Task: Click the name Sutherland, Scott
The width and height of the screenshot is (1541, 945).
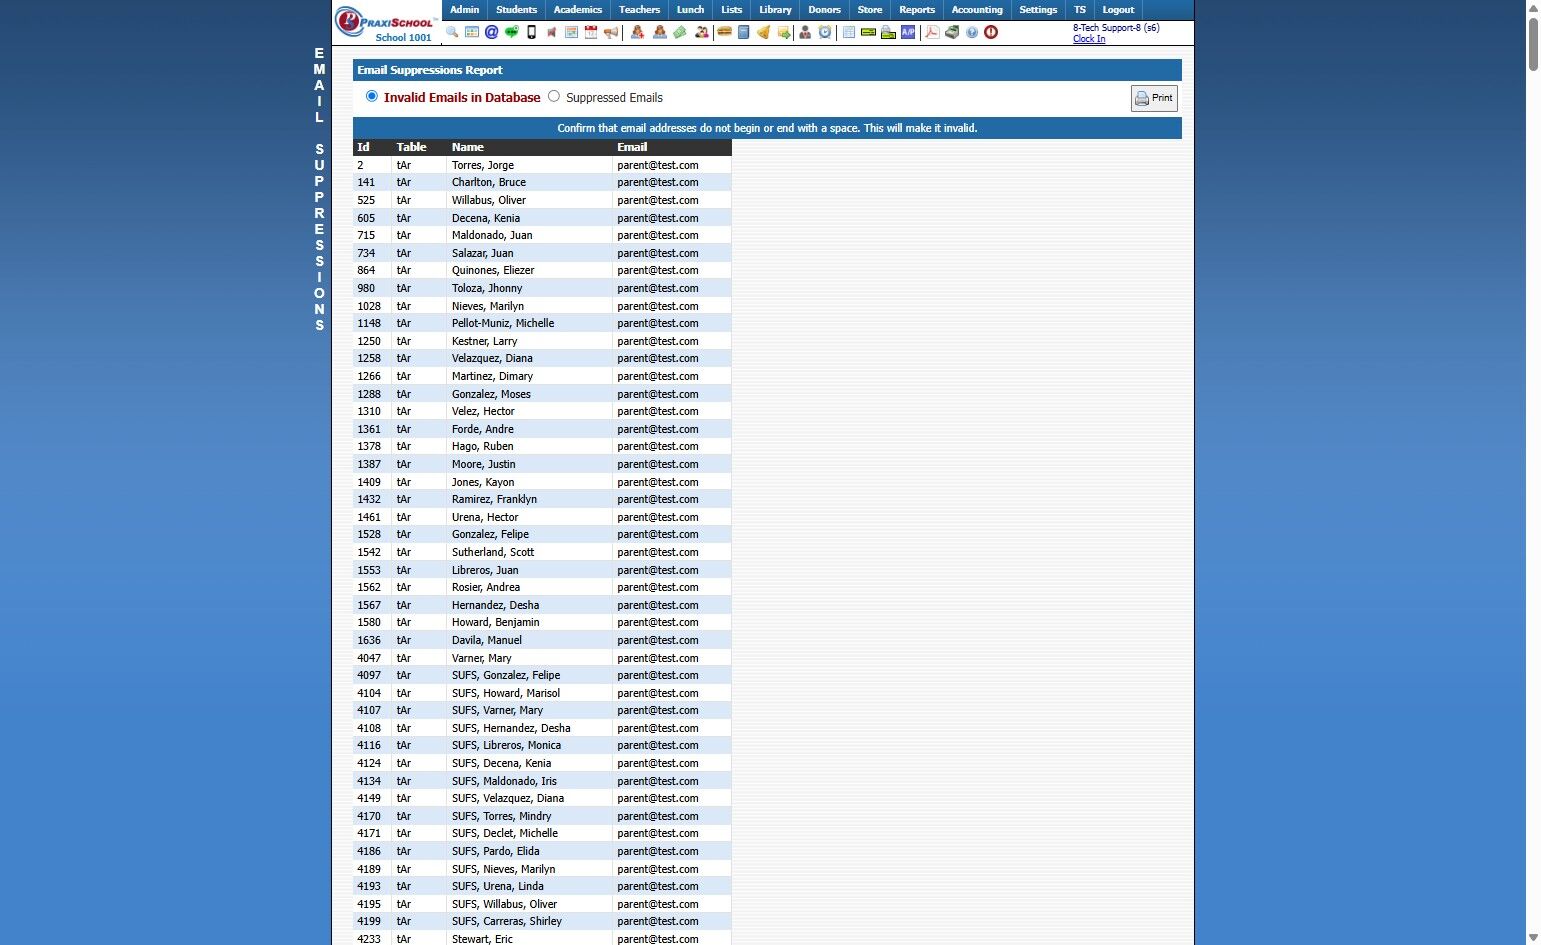Action: [492, 552]
